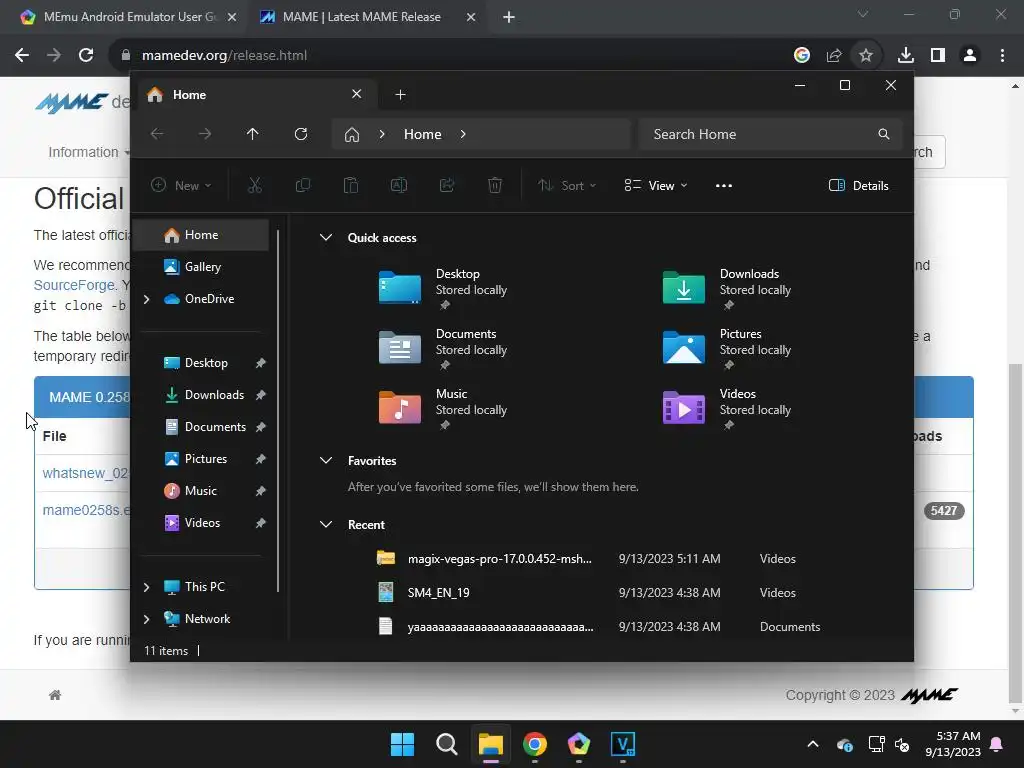Click the Delete trash icon in Explorer toolbar
Screen dimensions: 1024x768
point(495,185)
